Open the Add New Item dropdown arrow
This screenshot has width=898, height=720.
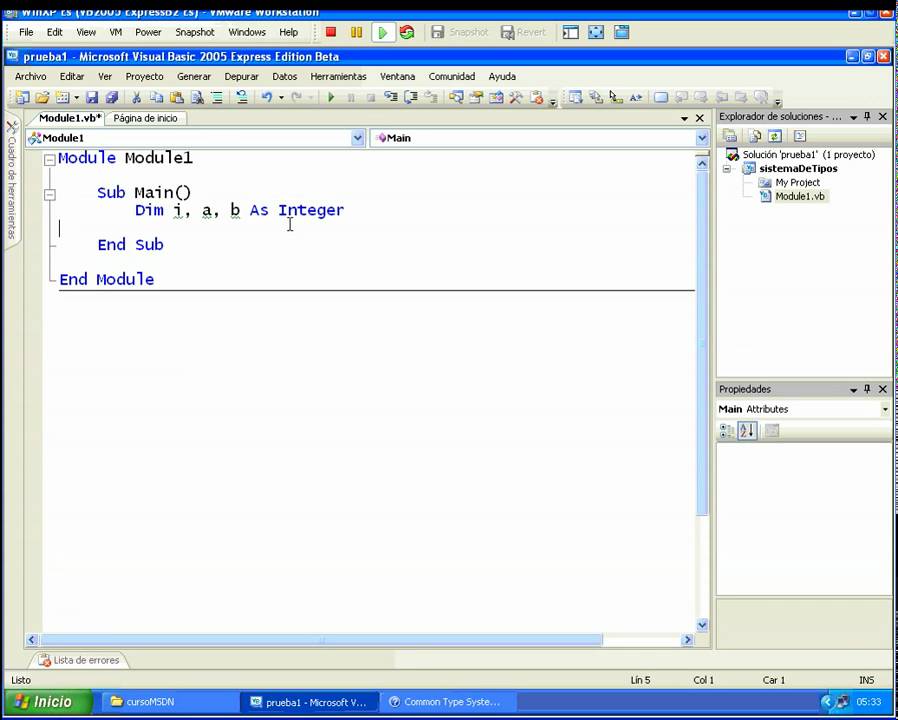click(x=76, y=97)
